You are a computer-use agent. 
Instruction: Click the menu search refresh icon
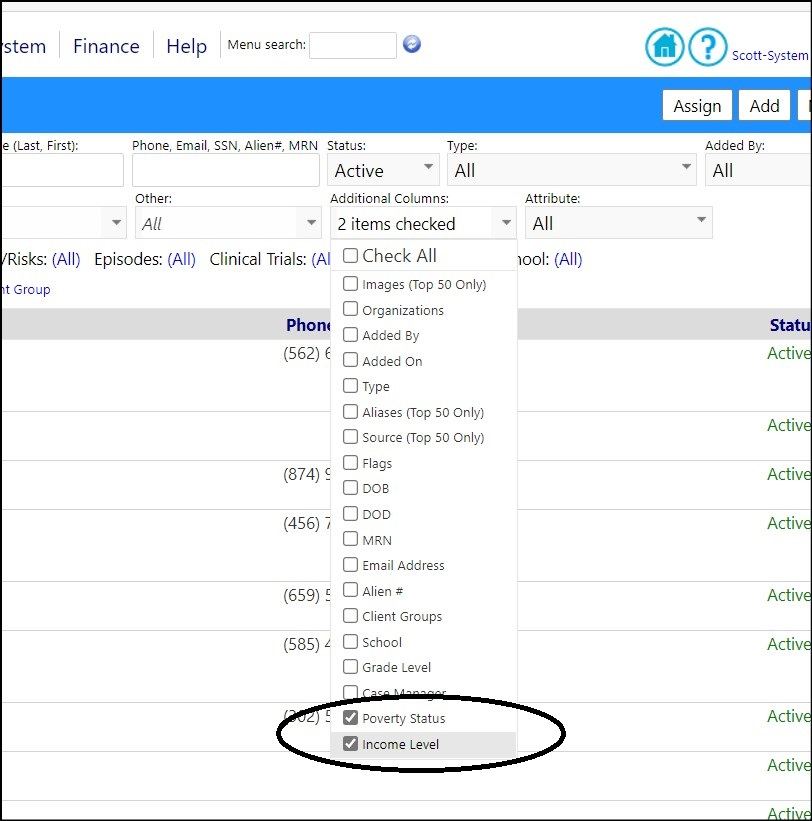(x=412, y=44)
